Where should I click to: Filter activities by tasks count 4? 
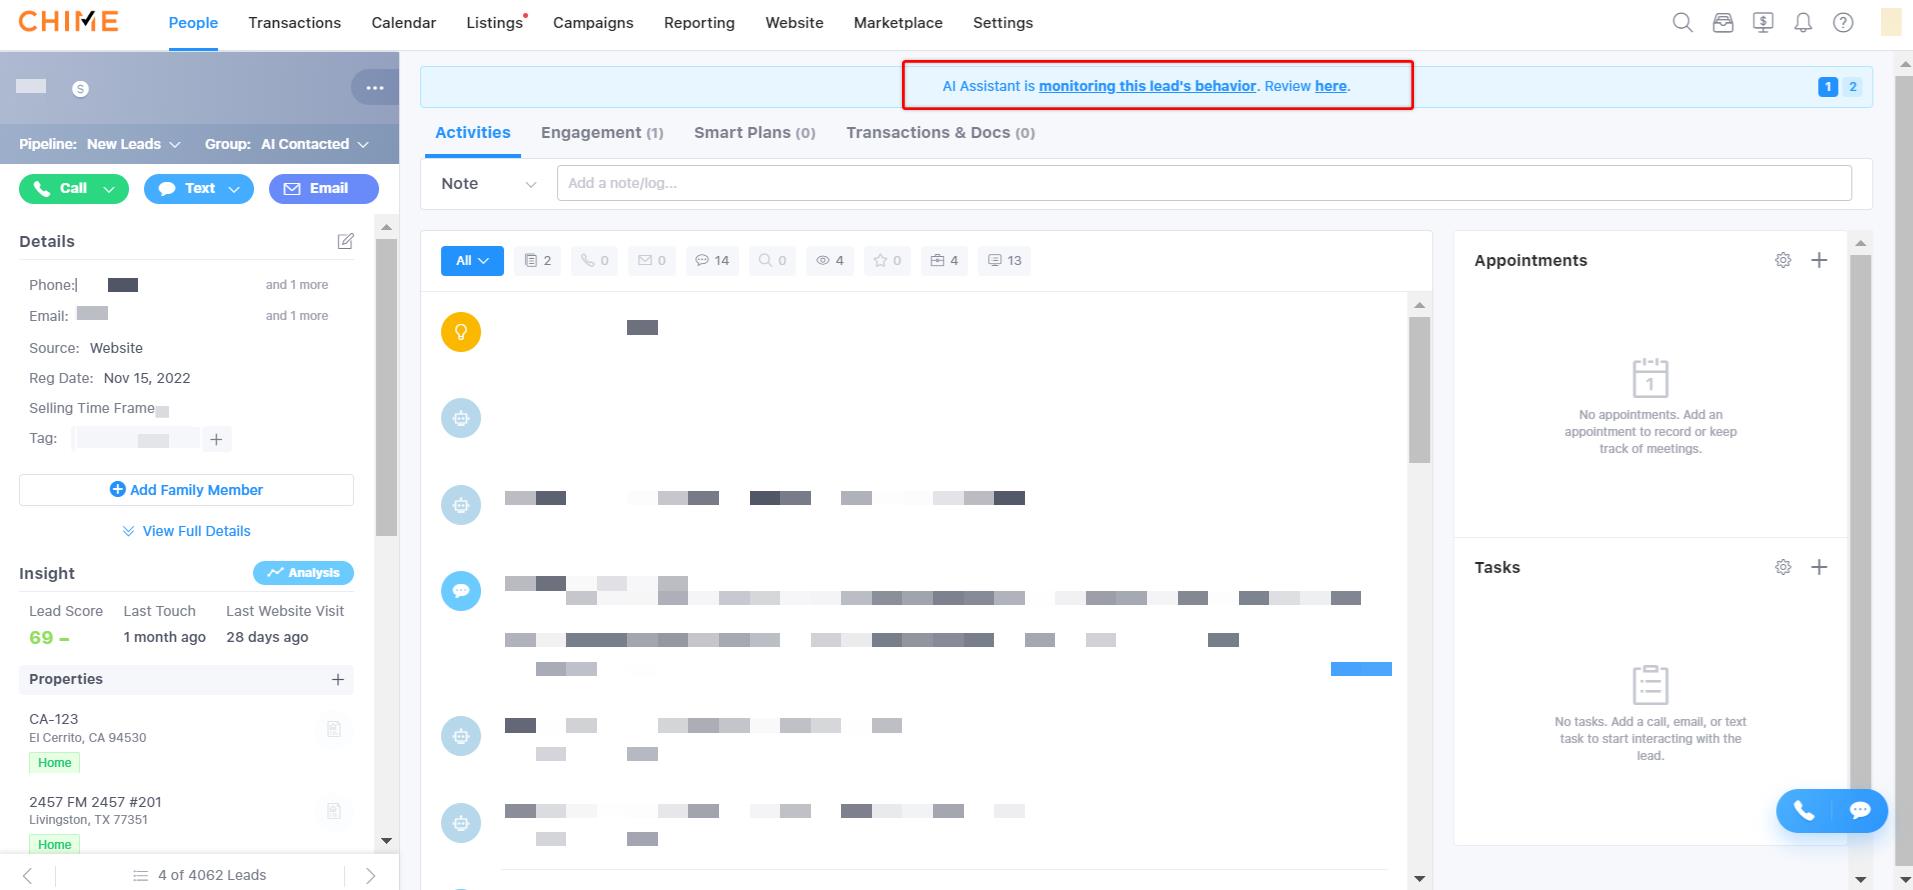pyautogui.click(x=944, y=261)
